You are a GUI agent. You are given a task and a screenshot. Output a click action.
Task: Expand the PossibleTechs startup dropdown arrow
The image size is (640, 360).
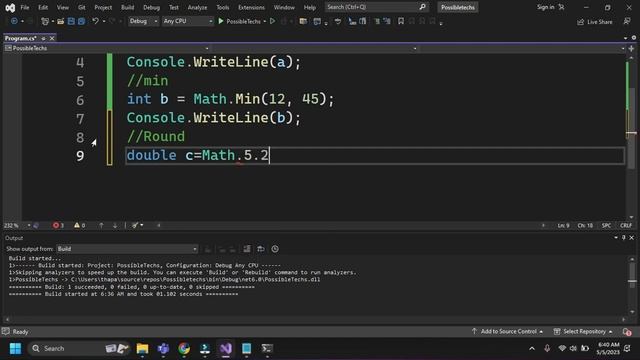264,21
